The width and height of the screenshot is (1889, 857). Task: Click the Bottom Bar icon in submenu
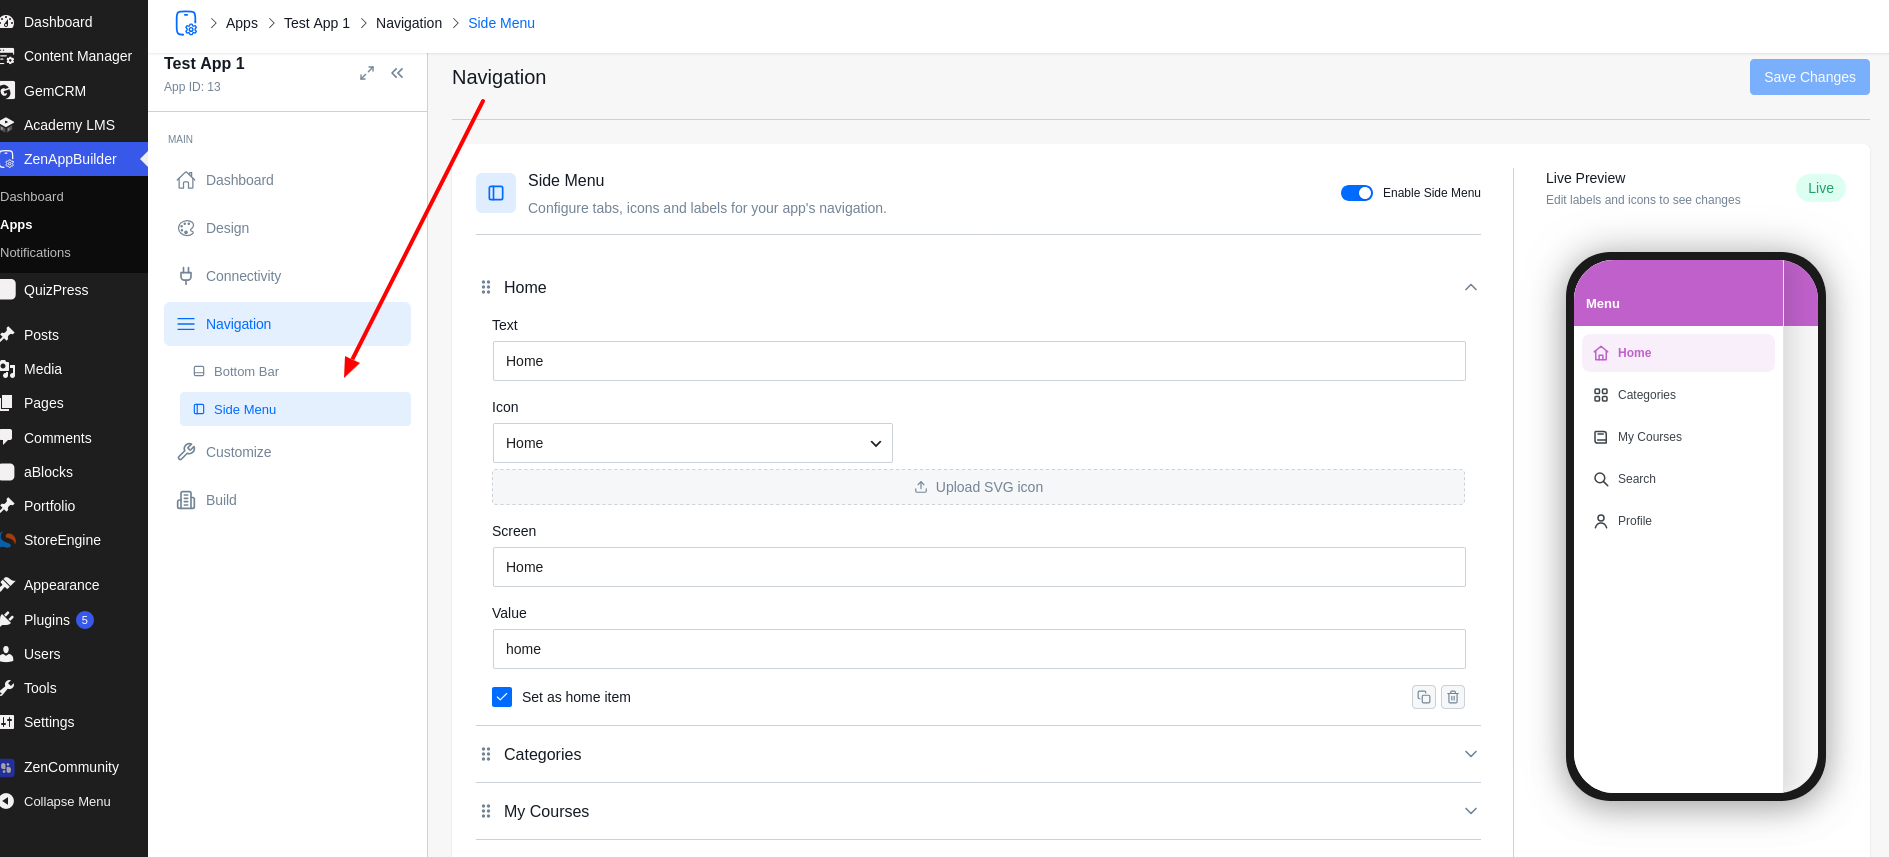pyautogui.click(x=199, y=371)
